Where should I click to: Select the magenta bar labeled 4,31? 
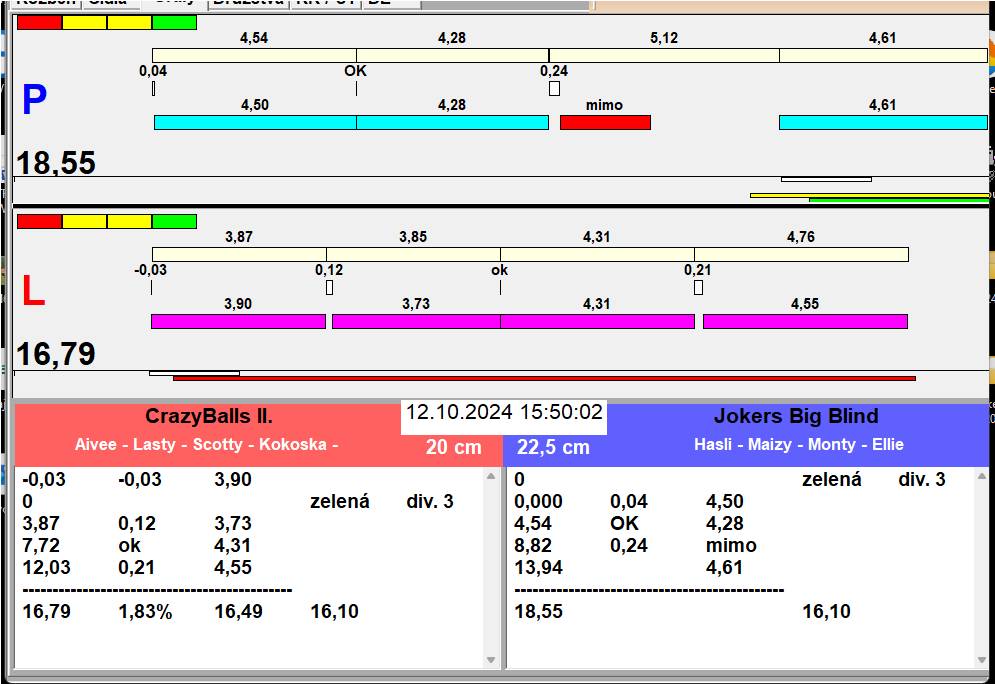598,322
